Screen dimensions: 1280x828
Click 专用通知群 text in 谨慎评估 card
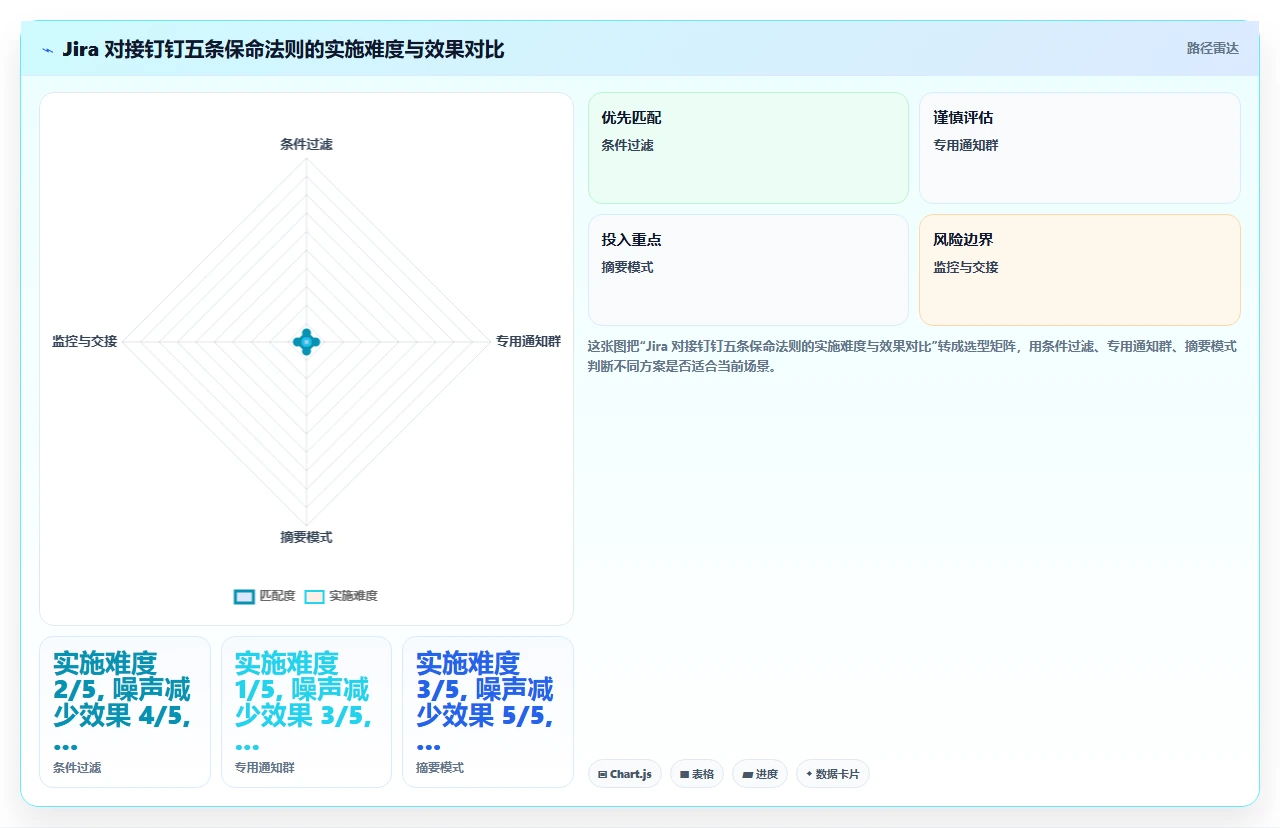point(966,145)
